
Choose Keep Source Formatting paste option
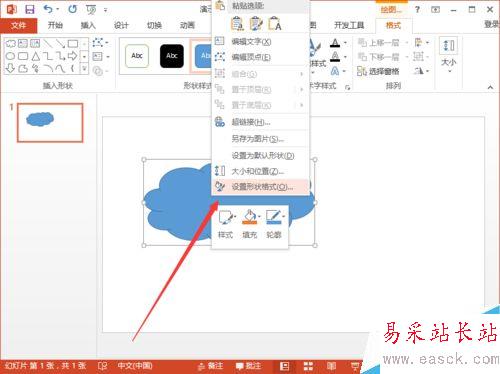[x=237, y=24]
